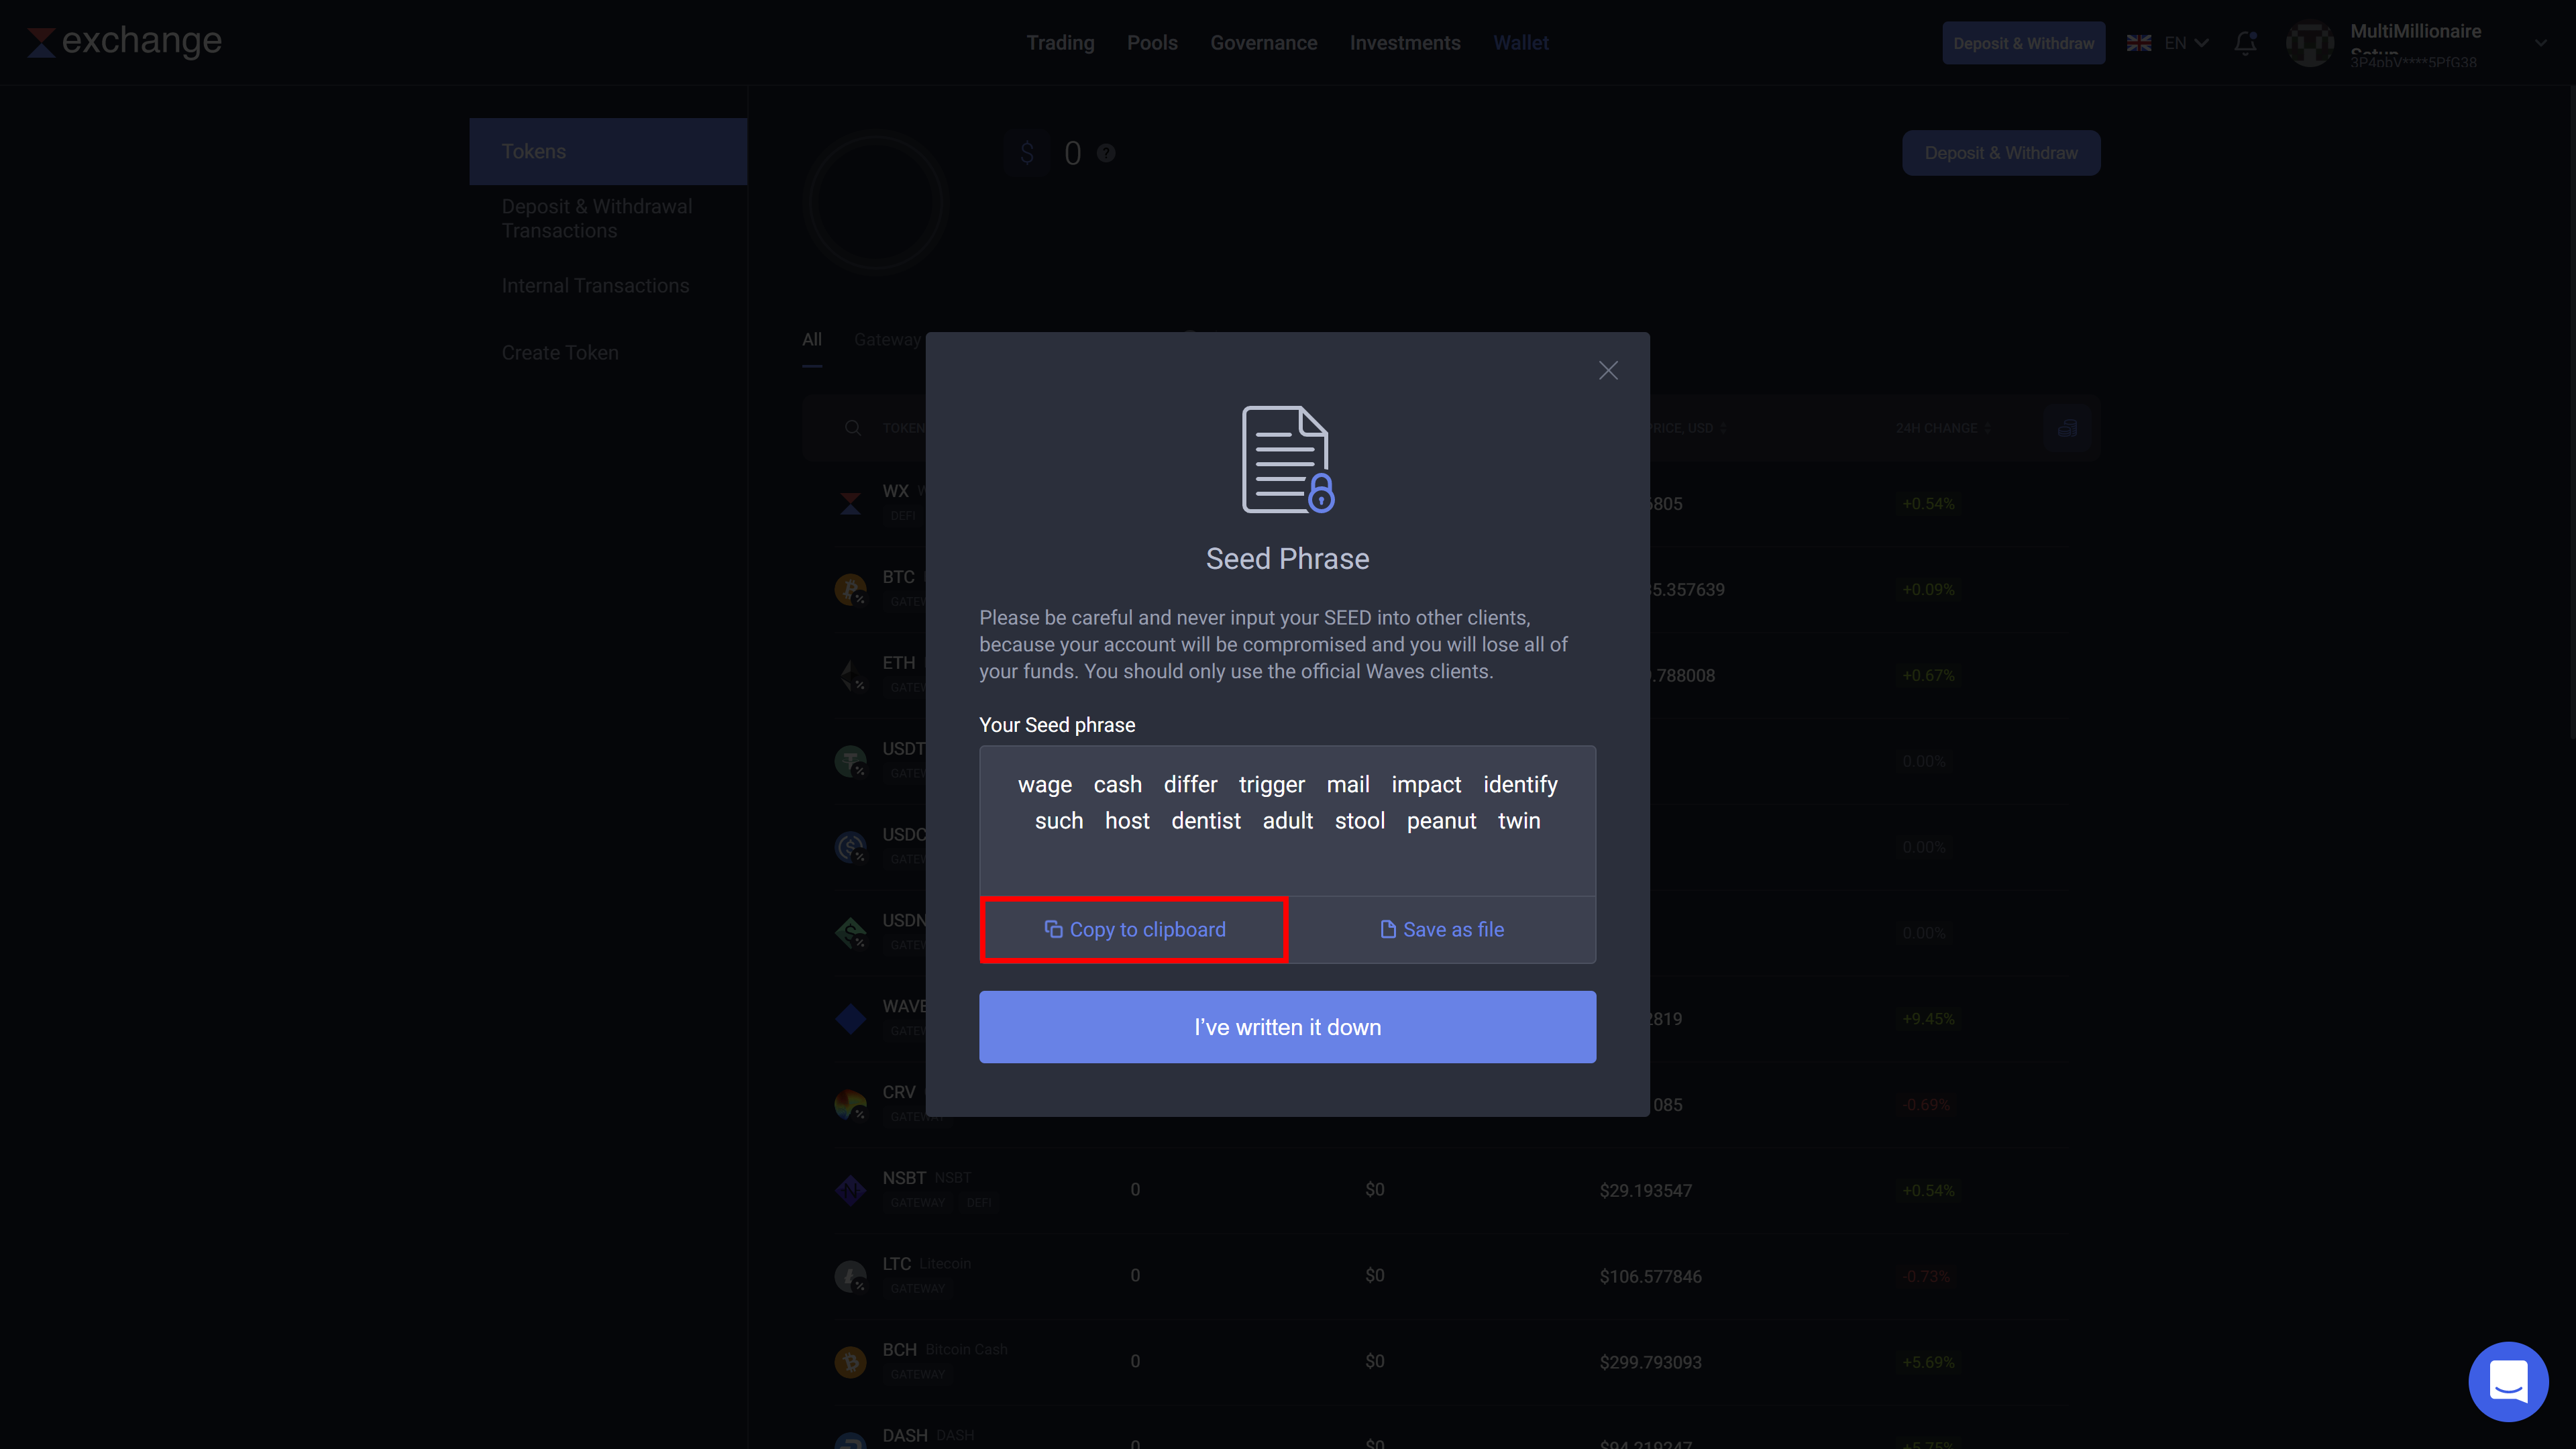The height and width of the screenshot is (1449, 2576).
Task: Click the LTC token icon
Action: click(850, 1276)
